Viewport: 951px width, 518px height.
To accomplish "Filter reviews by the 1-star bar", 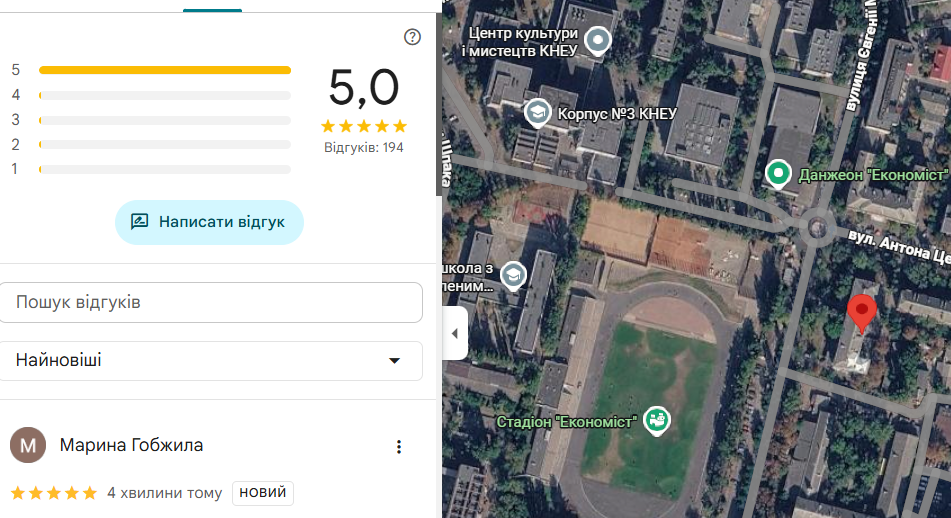I will click(165, 169).
